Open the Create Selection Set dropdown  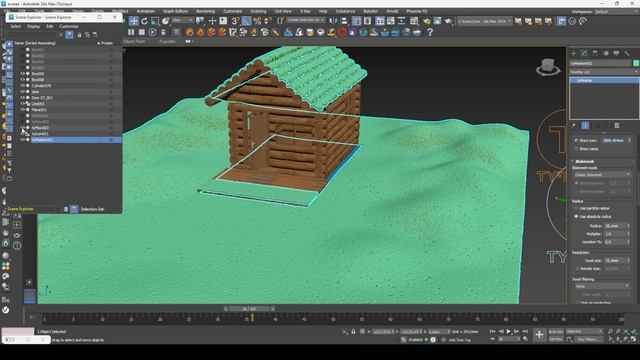(x=305, y=20)
